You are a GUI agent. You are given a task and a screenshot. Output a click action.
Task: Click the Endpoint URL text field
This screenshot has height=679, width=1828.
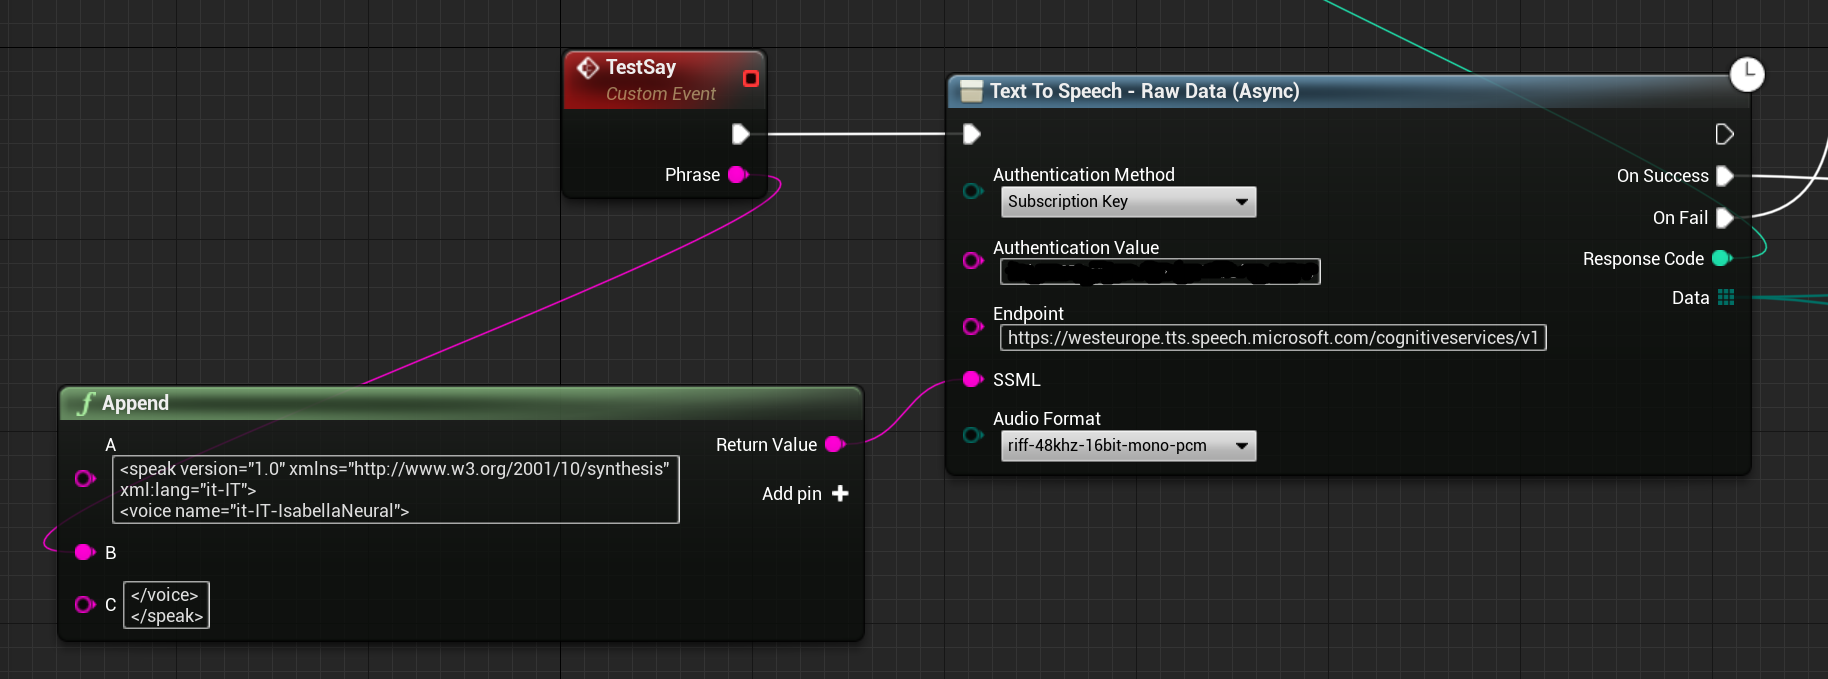[x=1273, y=338]
